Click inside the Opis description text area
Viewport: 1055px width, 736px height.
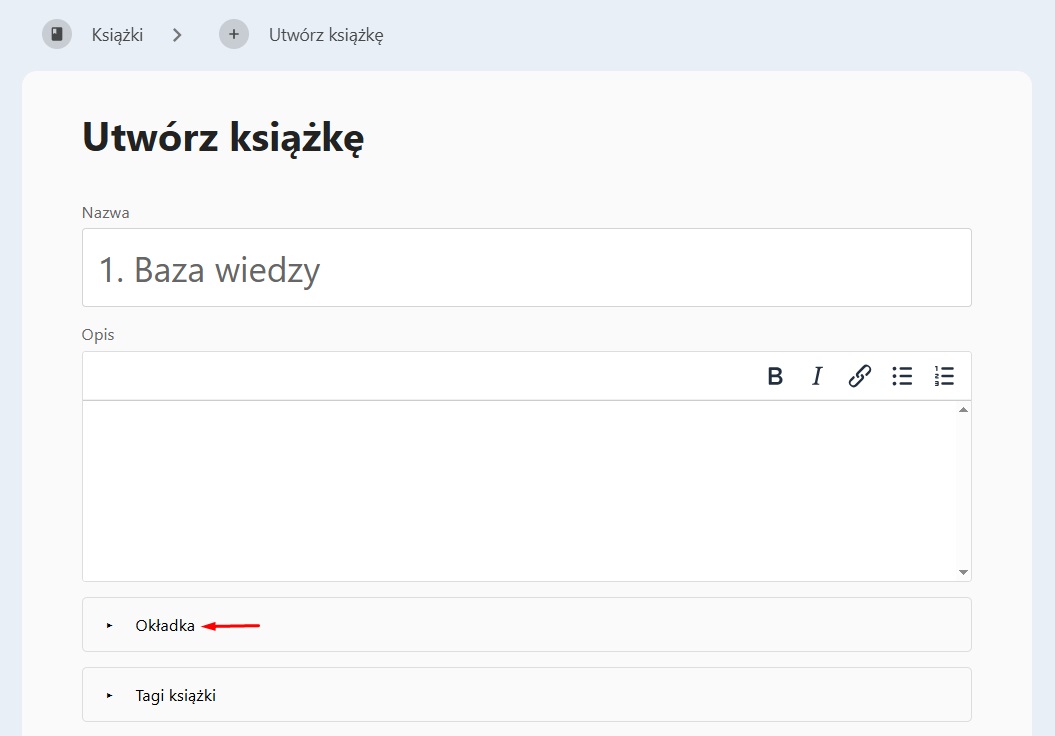(520, 490)
